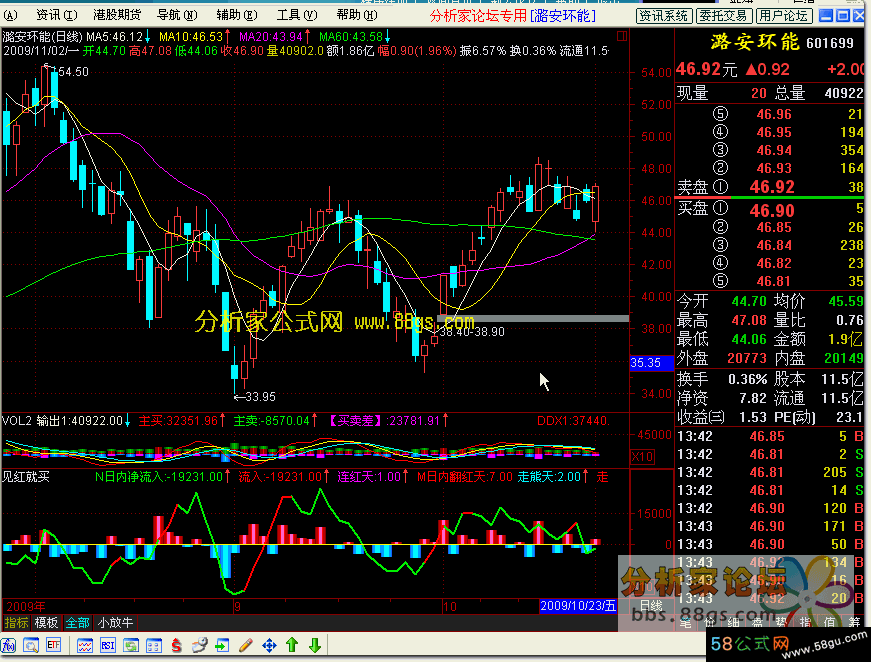Switch to the 全部 tab
Screen dimensions: 871x662
pyautogui.click(x=77, y=623)
